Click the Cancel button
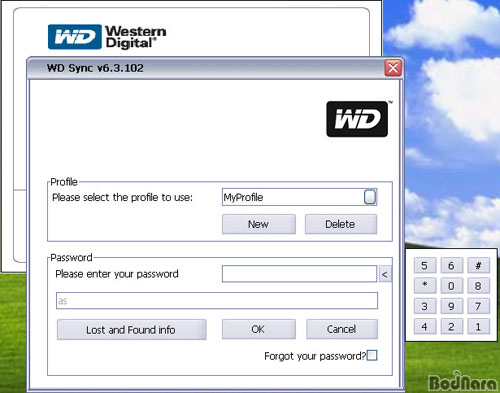500x393 pixels. 342,329
